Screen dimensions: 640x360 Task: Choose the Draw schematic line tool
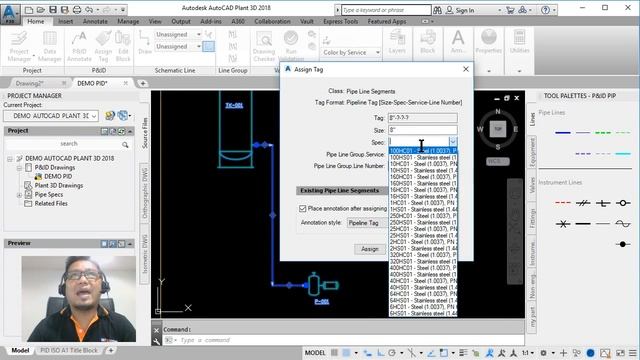144,42
